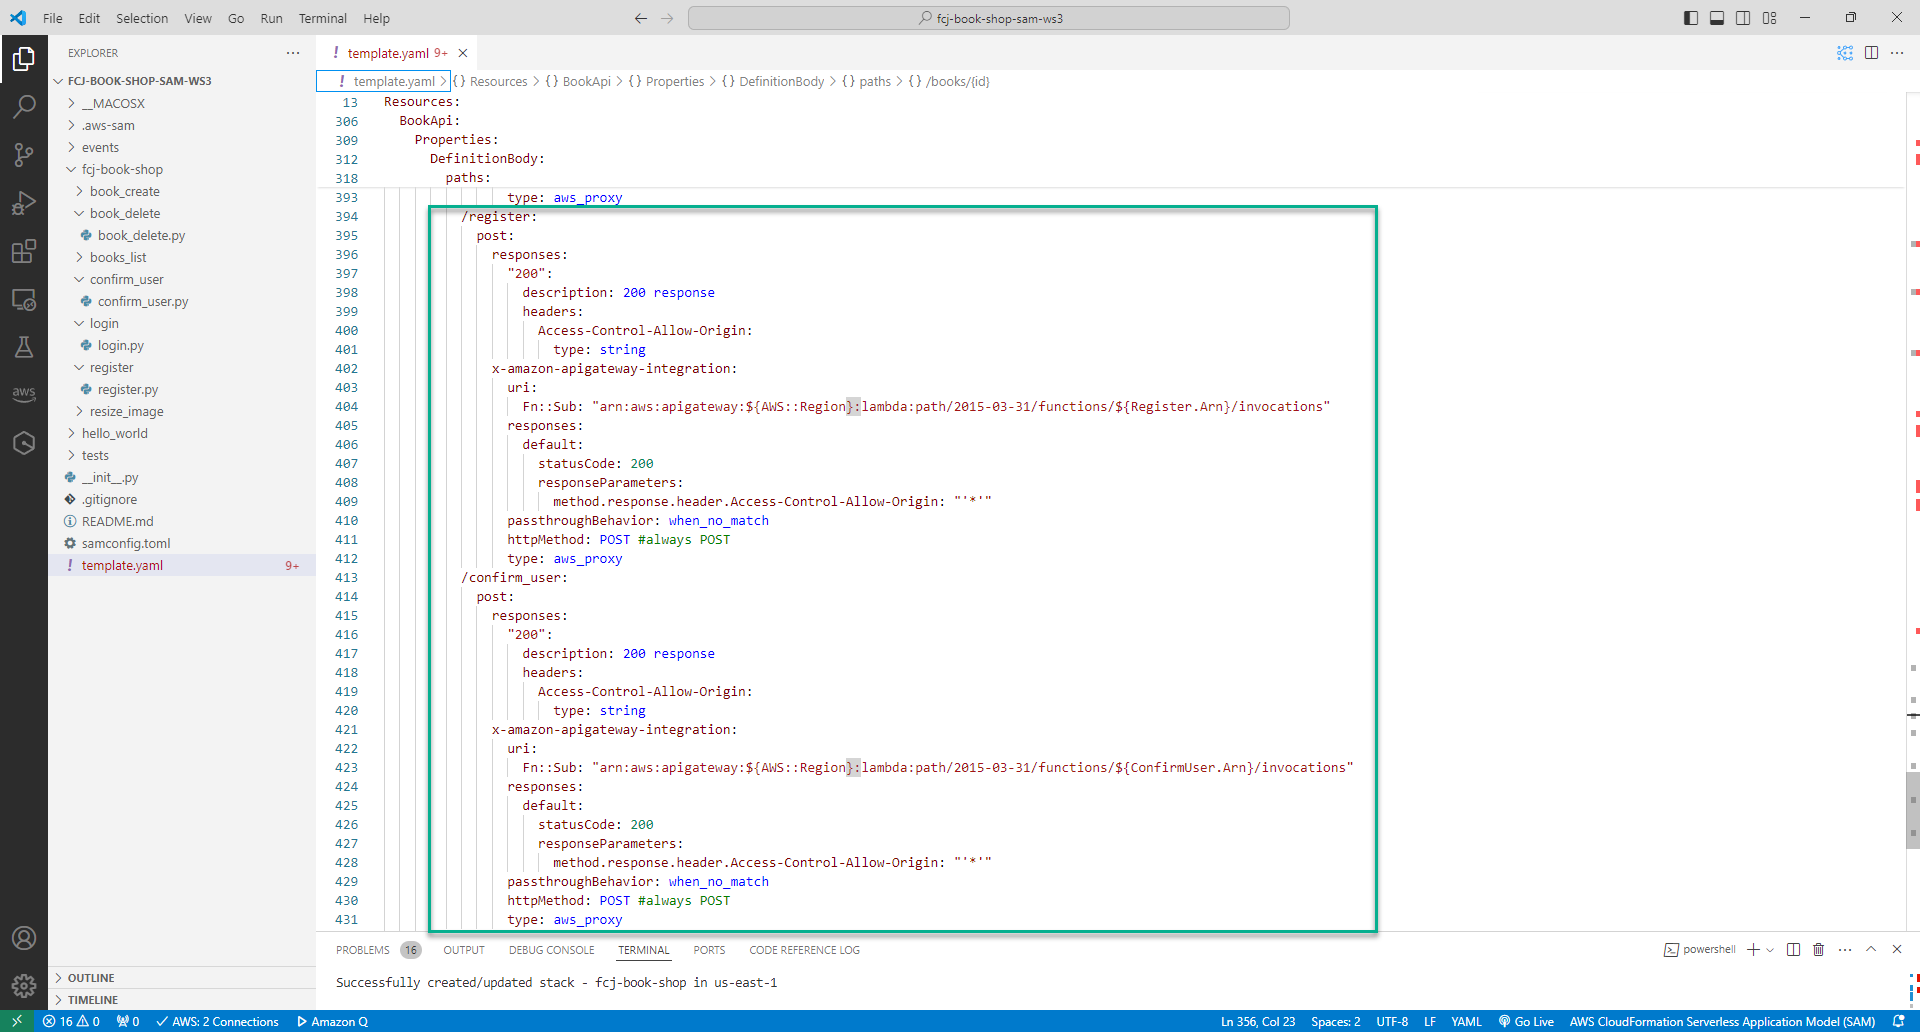Click Go Live in status bar

coord(1526,1021)
